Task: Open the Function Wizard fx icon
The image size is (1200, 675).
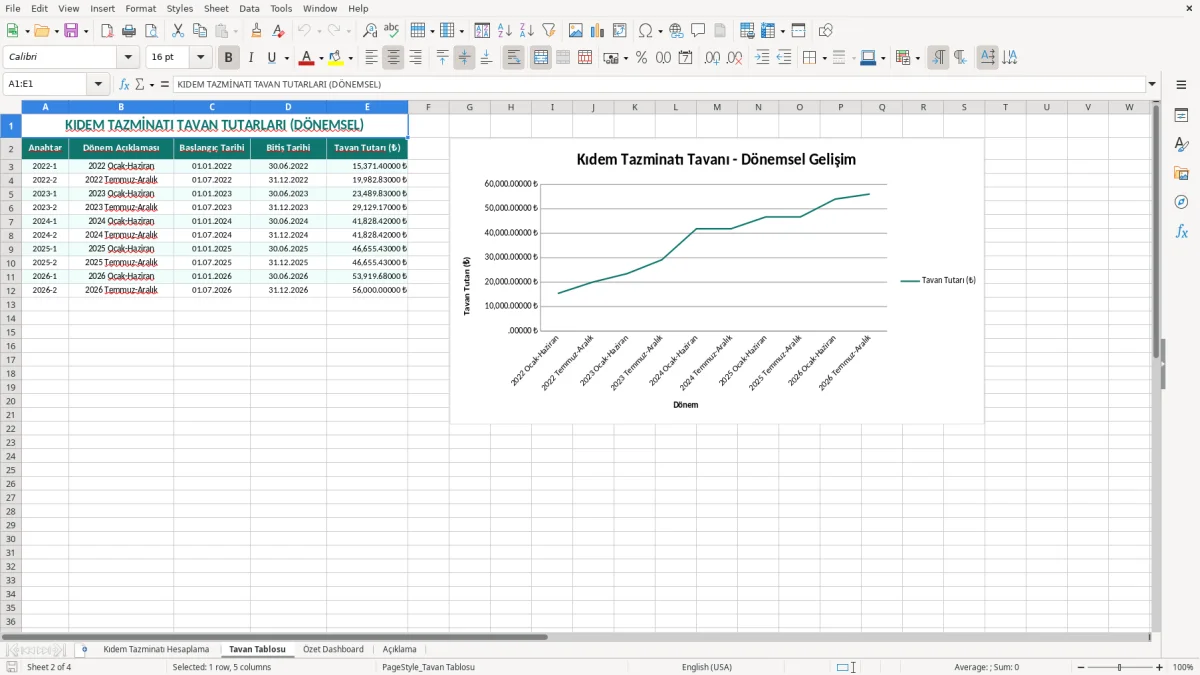Action: click(x=124, y=84)
